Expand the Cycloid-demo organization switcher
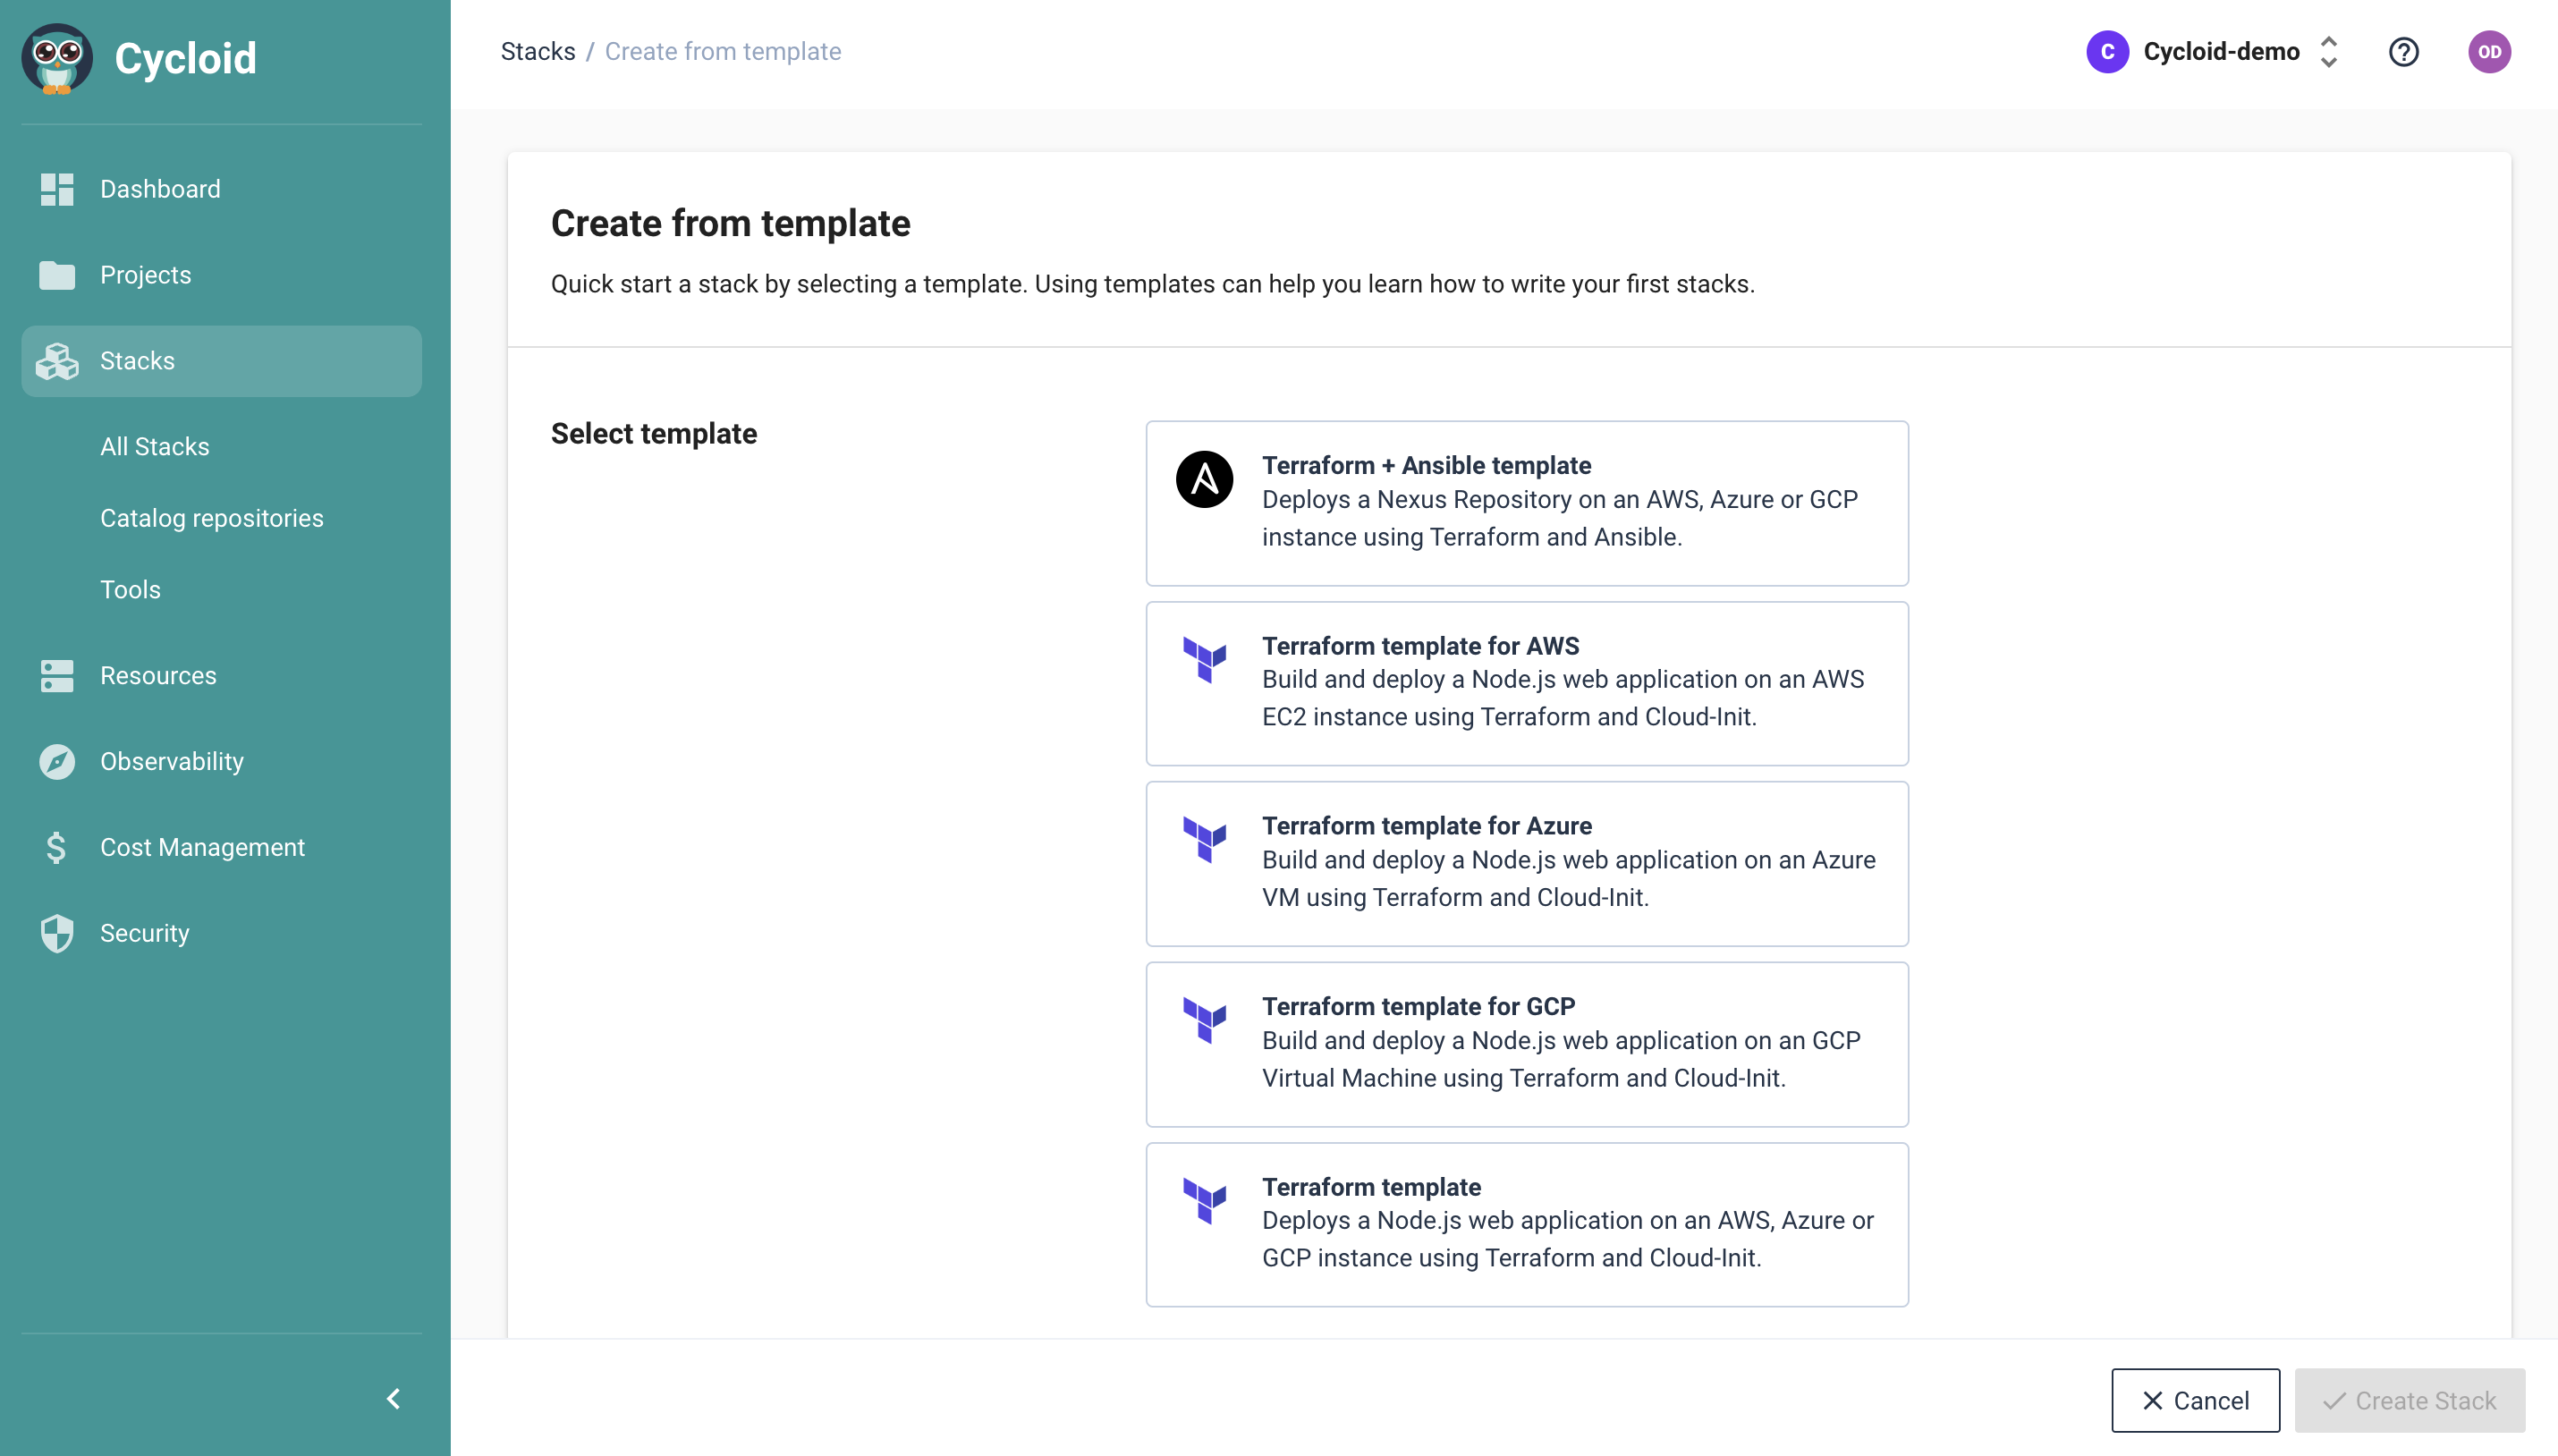Viewport: 2558px width, 1456px height. [2329, 52]
